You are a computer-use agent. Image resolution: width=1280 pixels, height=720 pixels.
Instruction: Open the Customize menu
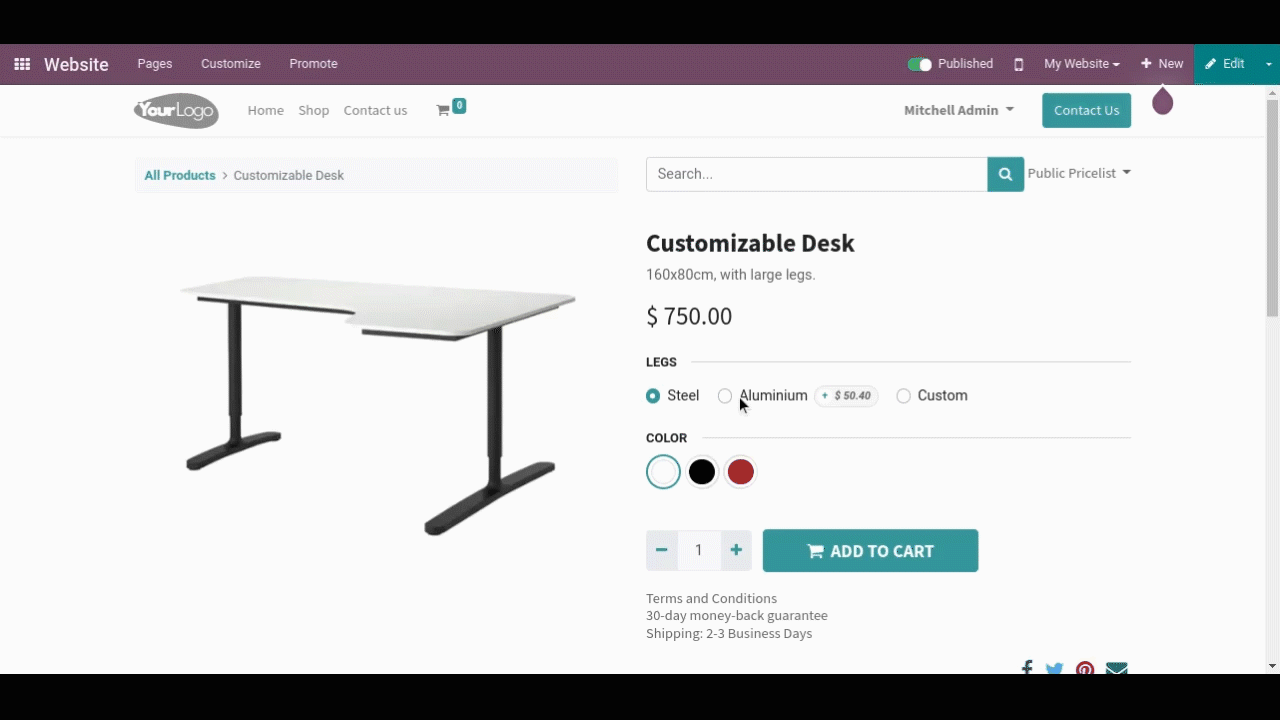coord(231,64)
